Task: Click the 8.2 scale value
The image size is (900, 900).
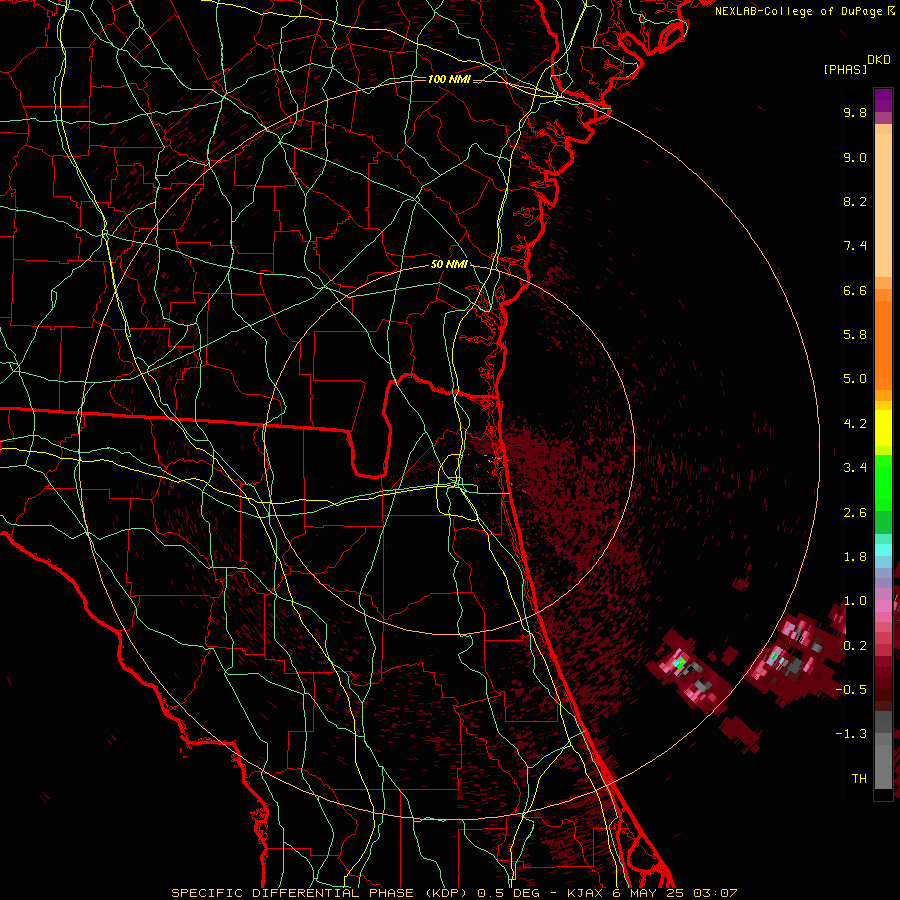Action: (x=855, y=201)
